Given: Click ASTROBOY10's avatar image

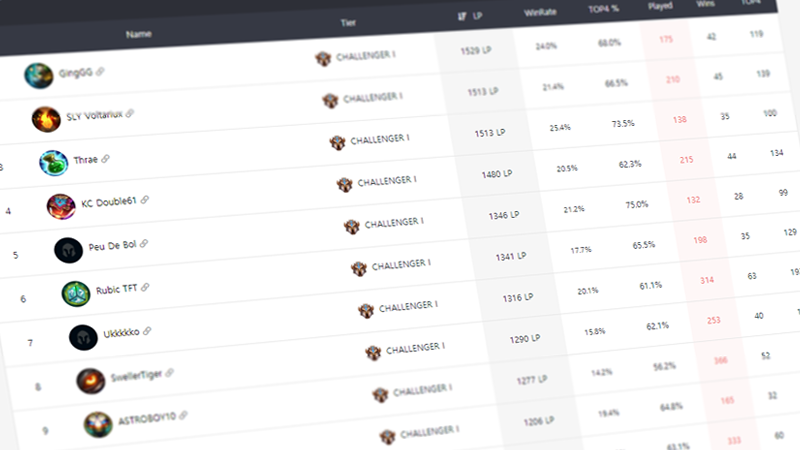Looking at the screenshot, I should click(x=98, y=424).
